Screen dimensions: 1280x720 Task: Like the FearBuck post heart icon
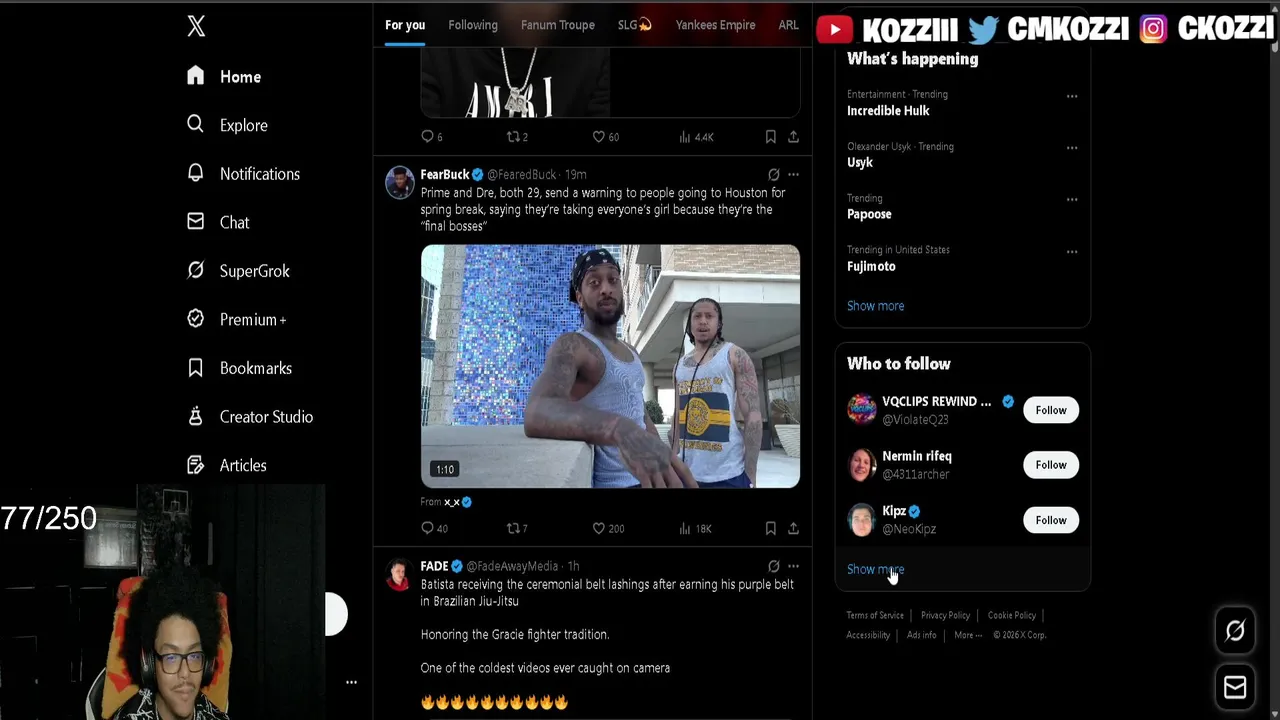coord(599,528)
